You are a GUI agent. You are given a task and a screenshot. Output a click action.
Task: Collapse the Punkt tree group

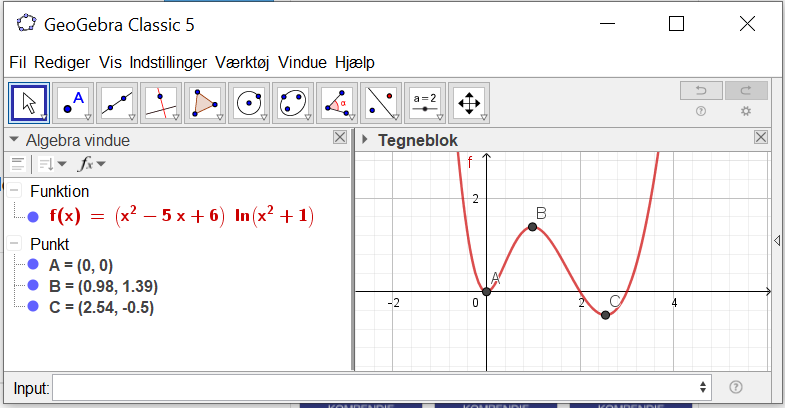[x=15, y=243]
